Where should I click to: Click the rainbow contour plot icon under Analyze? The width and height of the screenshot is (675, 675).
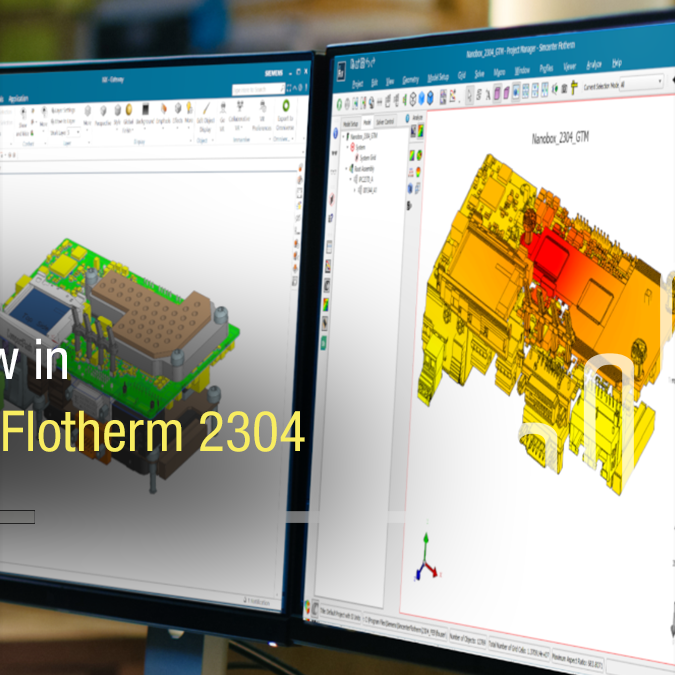click(420, 130)
